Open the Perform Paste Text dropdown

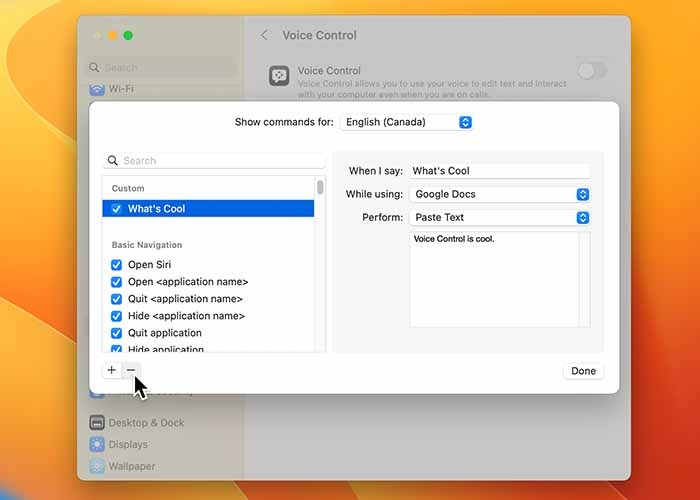[500, 217]
